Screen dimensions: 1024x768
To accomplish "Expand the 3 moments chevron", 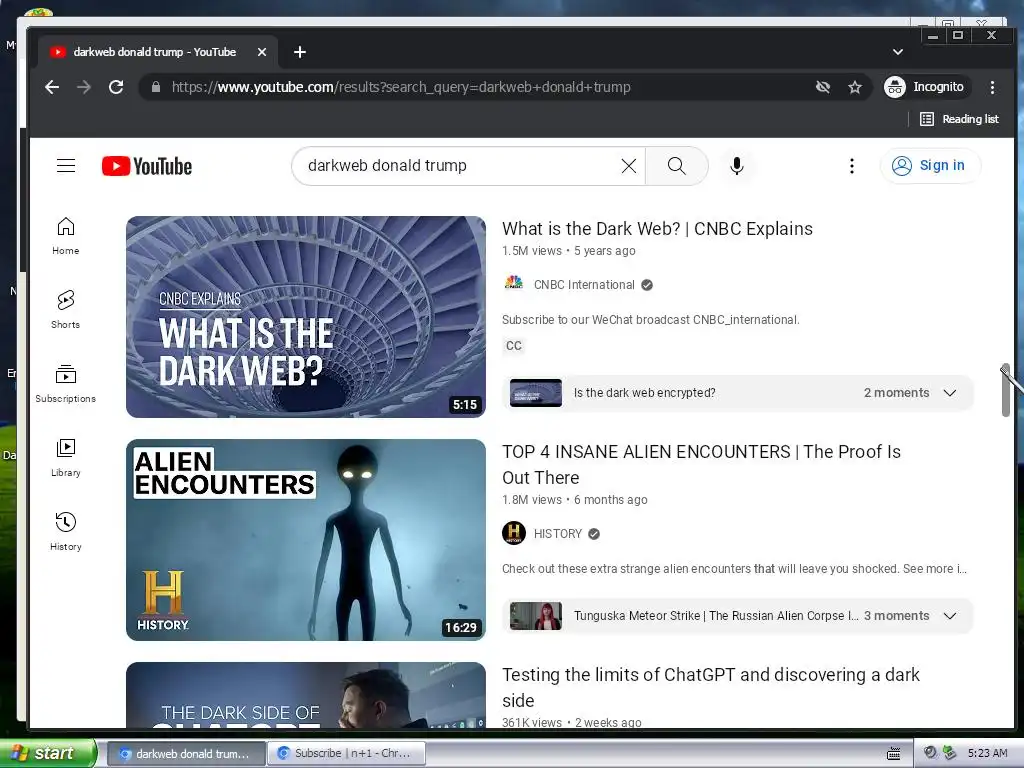I will [950, 616].
